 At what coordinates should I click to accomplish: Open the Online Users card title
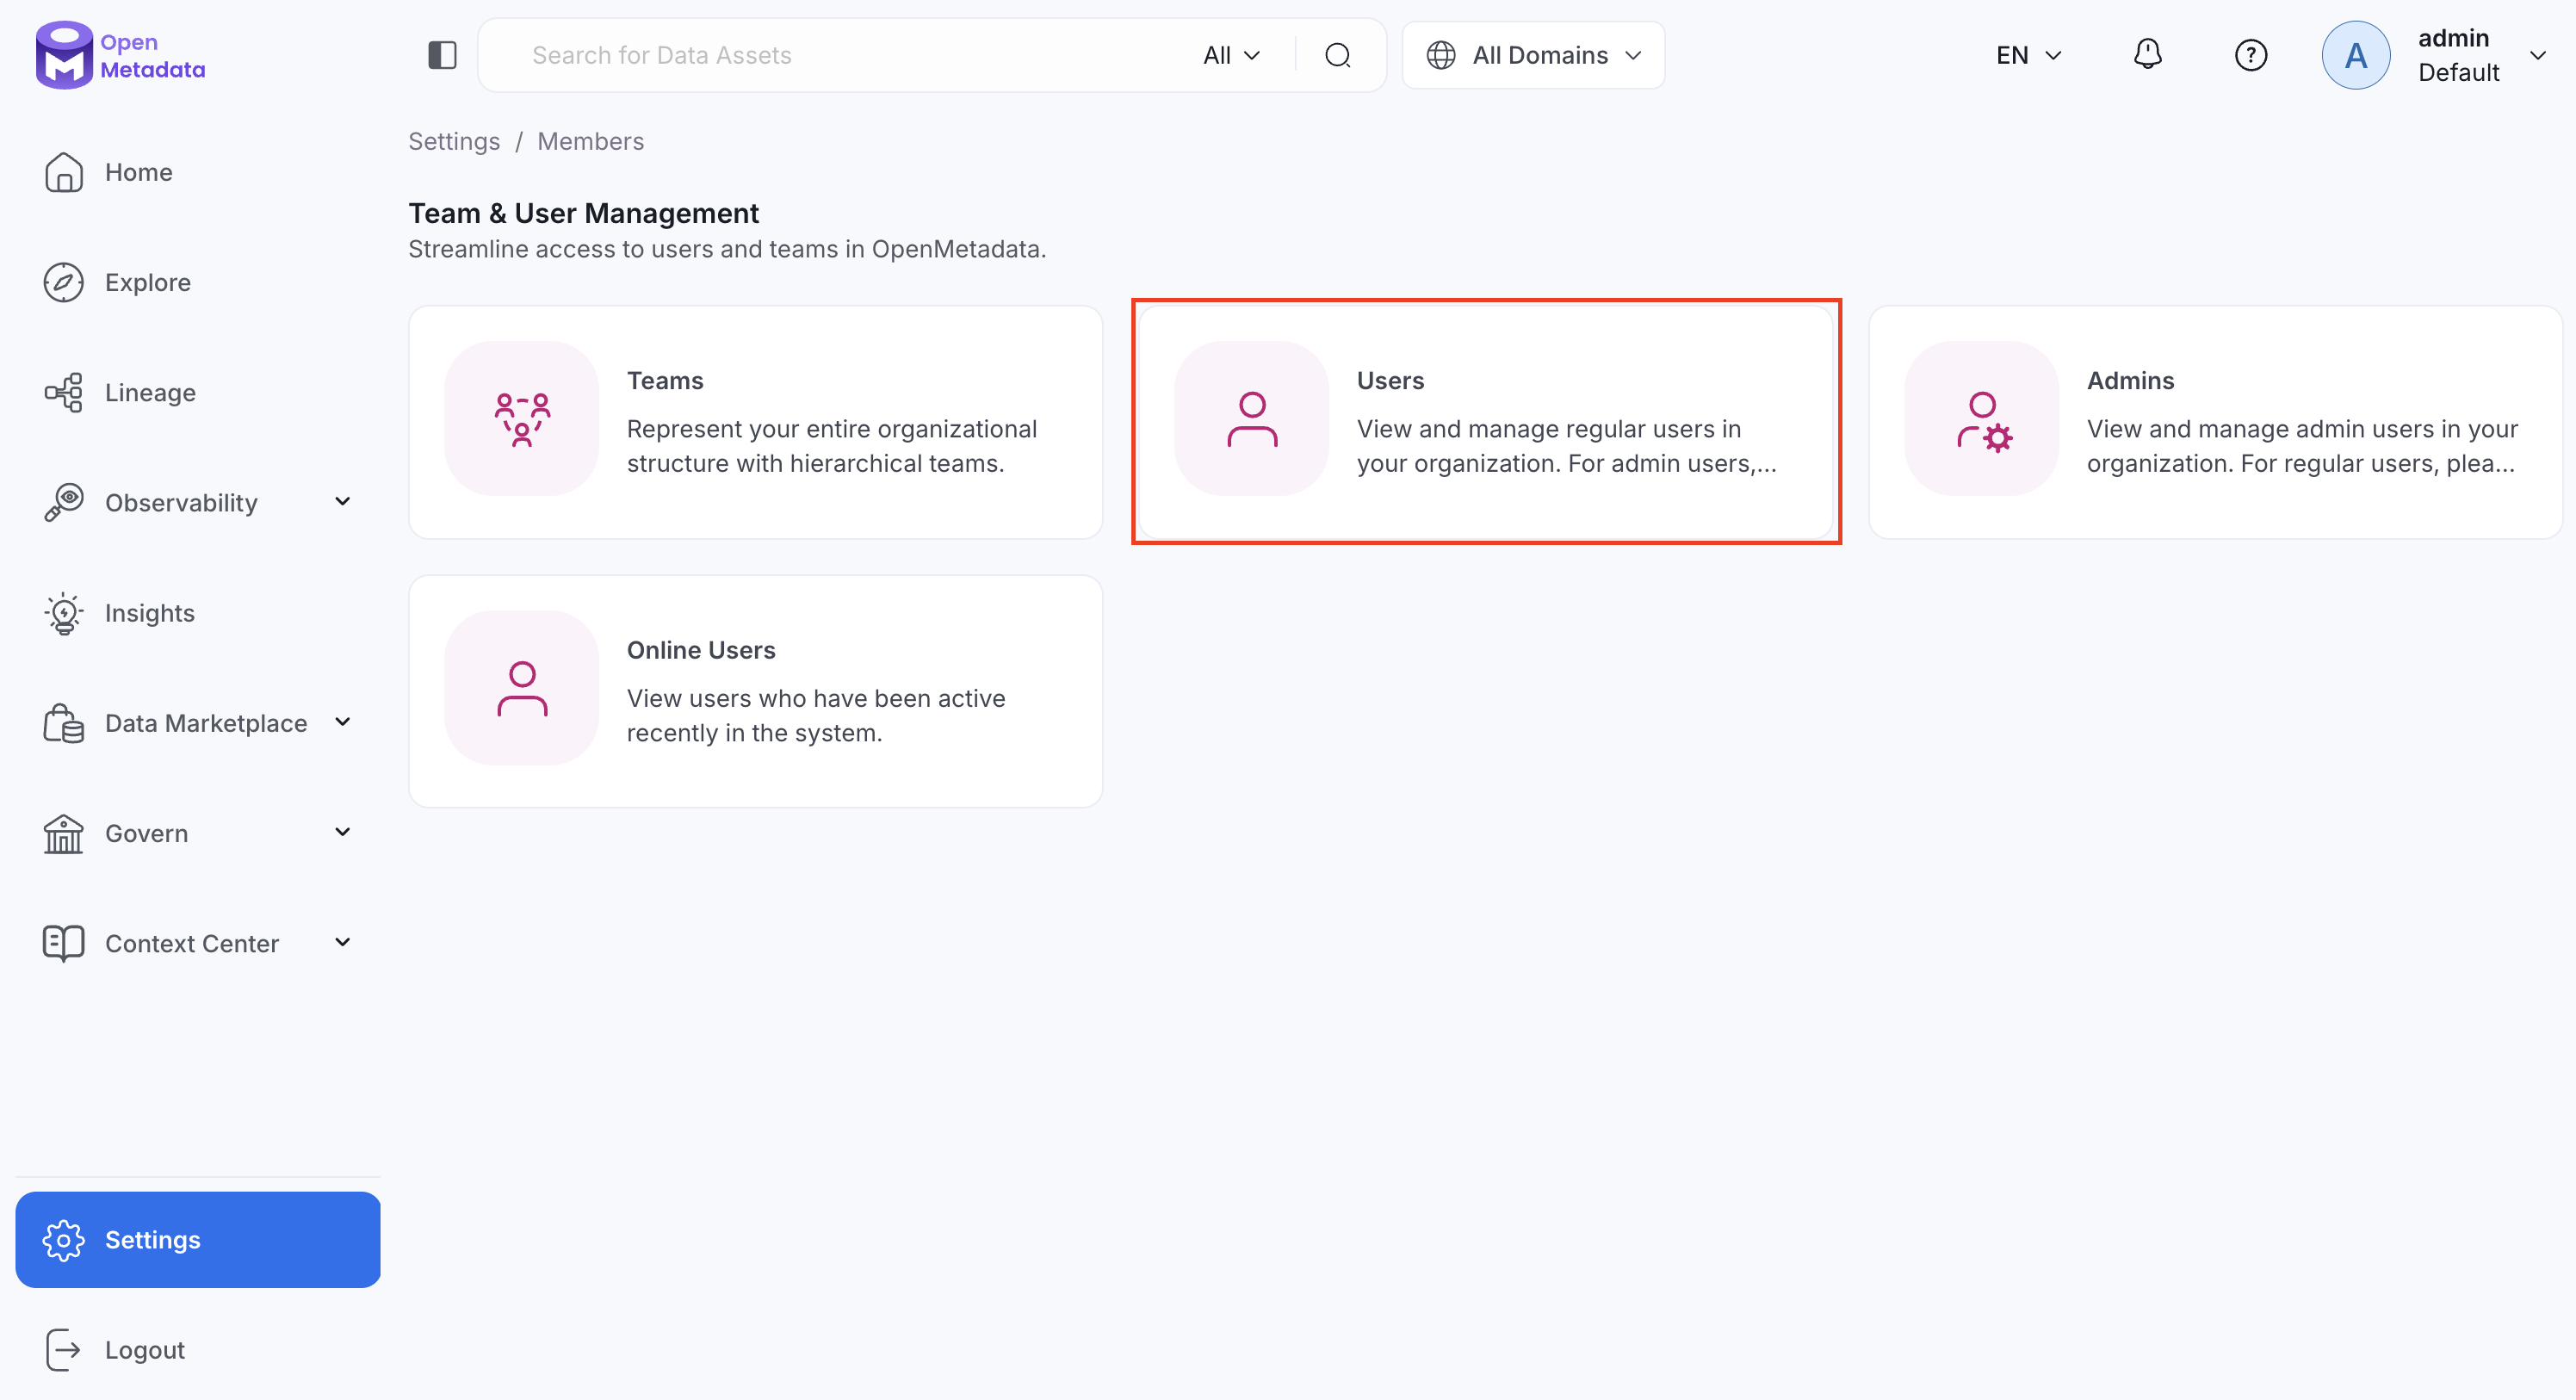point(701,650)
